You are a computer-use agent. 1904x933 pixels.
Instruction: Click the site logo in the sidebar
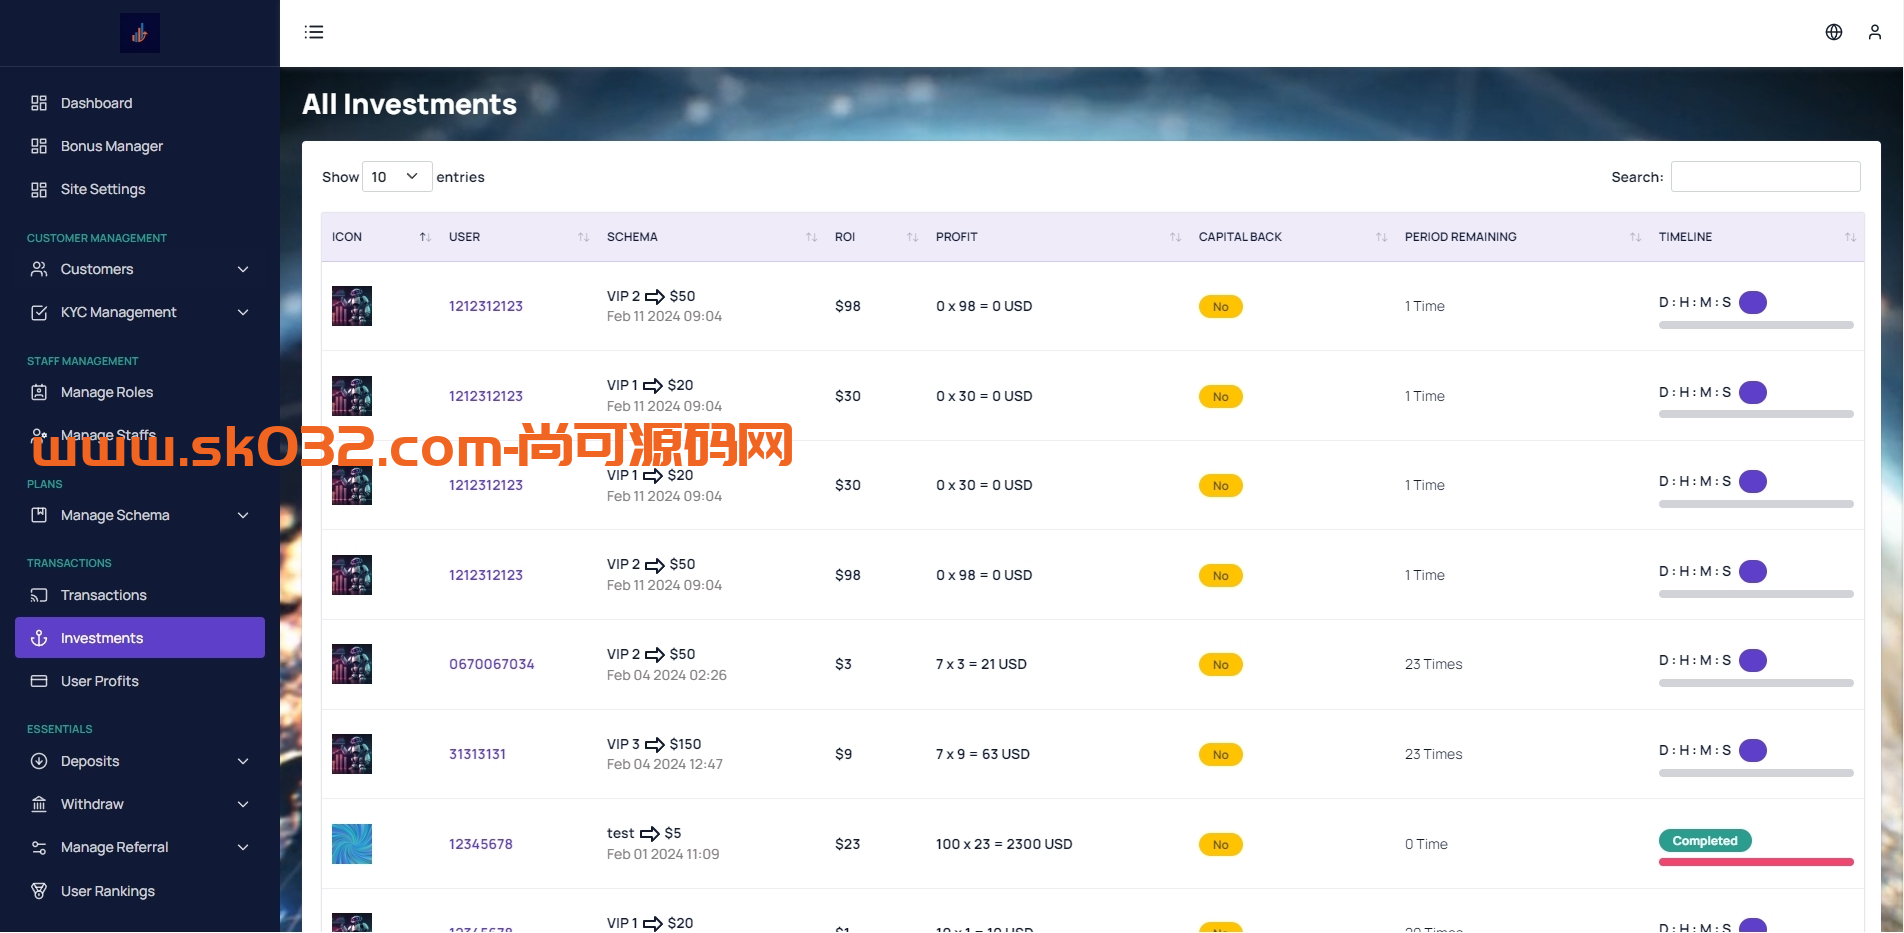[140, 33]
